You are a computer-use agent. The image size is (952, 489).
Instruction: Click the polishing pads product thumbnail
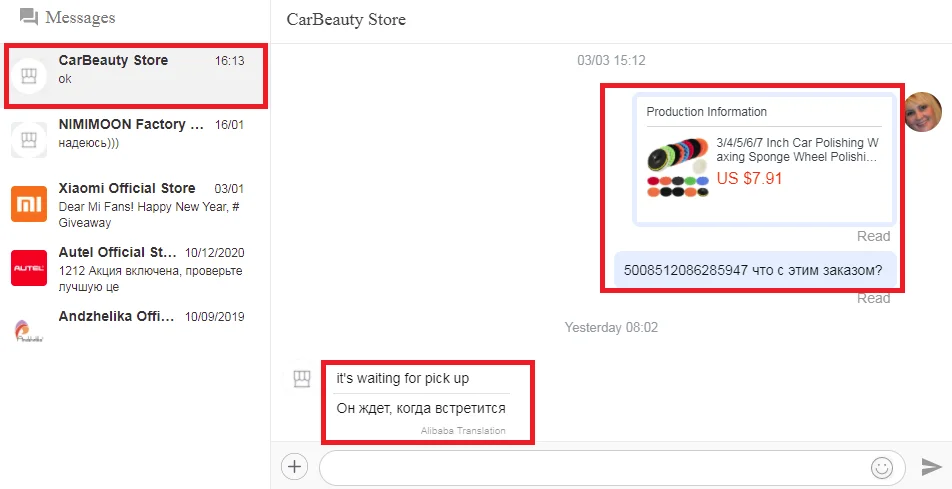click(x=678, y=167)
